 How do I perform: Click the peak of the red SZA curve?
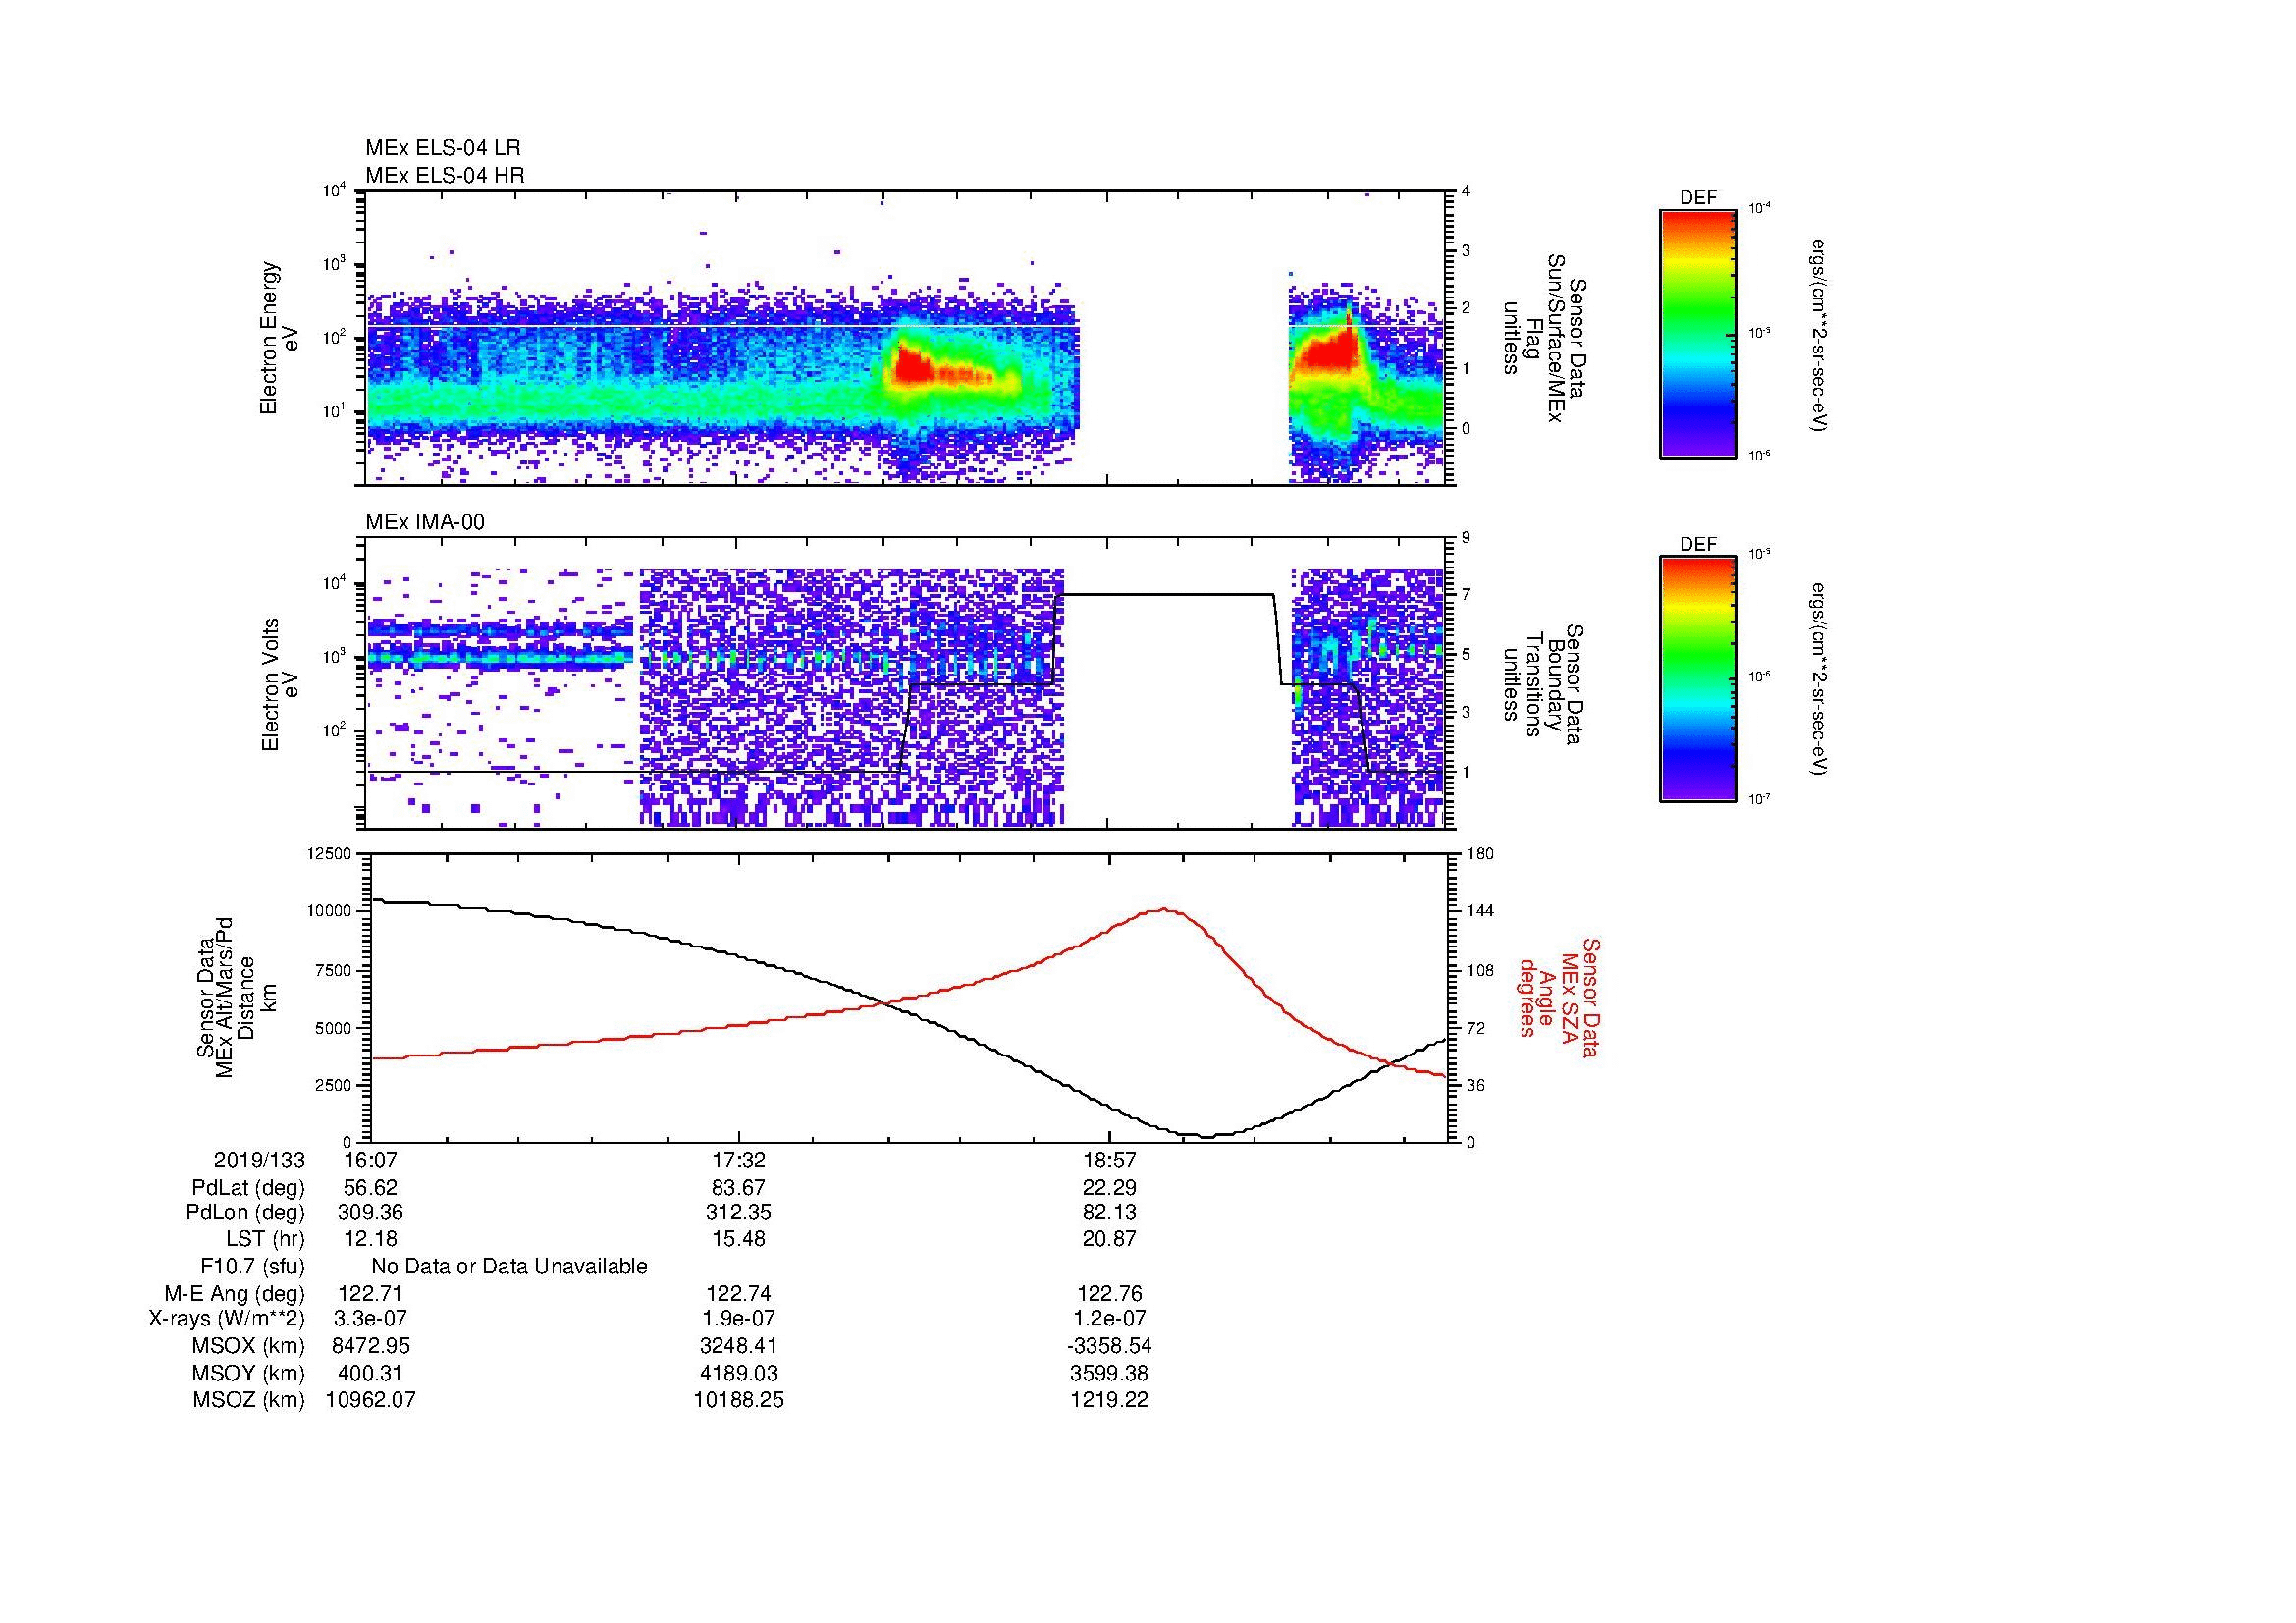tap(1165, 909)
